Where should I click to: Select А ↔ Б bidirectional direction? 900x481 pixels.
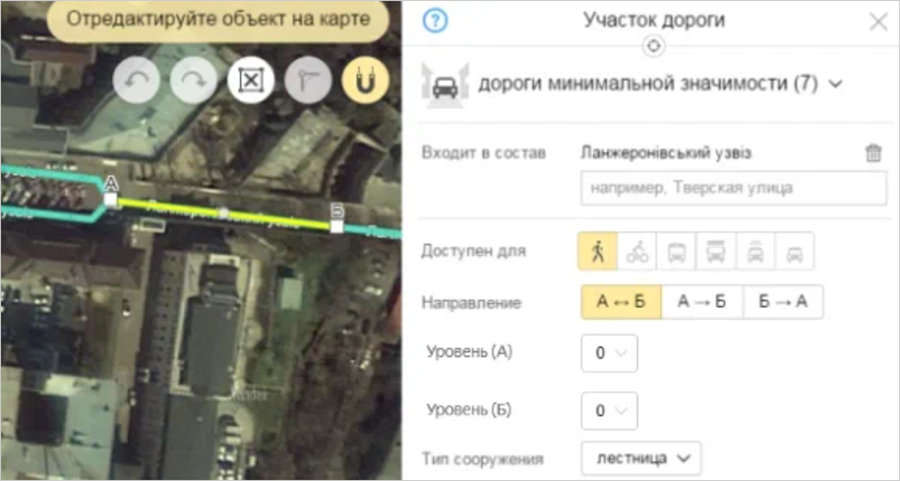[621, 302]
